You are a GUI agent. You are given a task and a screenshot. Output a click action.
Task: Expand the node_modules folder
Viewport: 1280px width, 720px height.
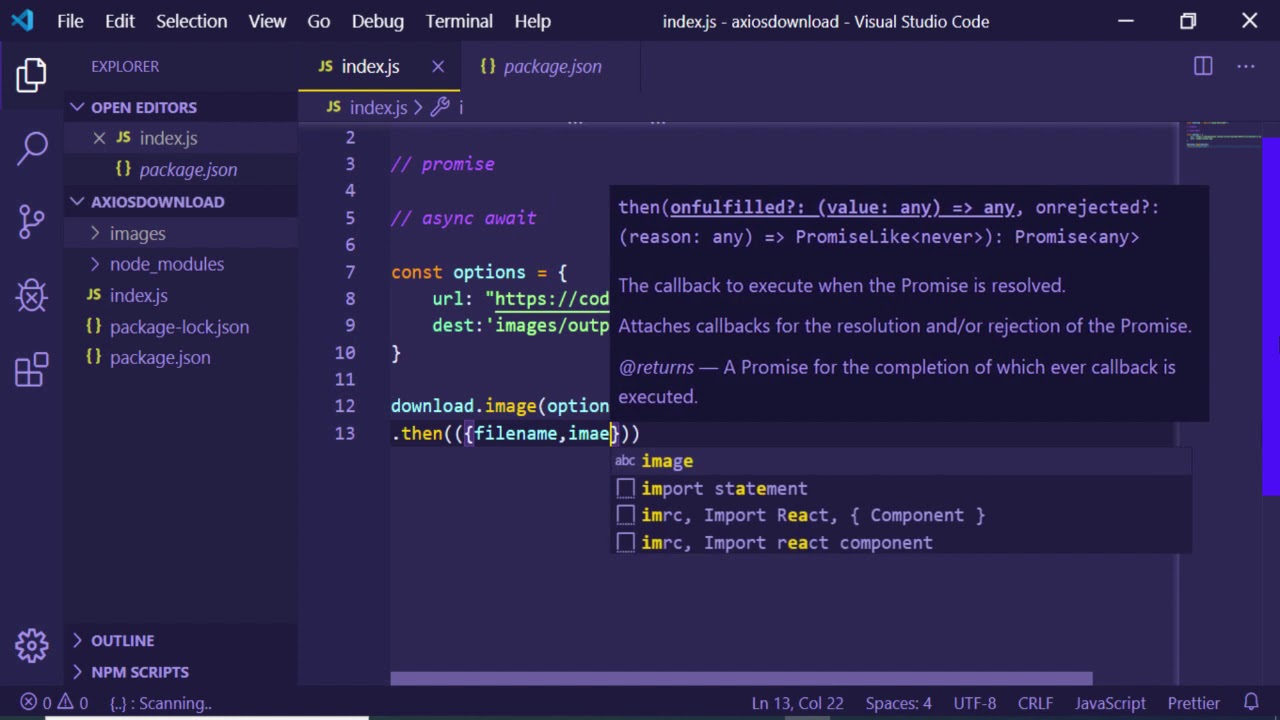coord(166,264)
